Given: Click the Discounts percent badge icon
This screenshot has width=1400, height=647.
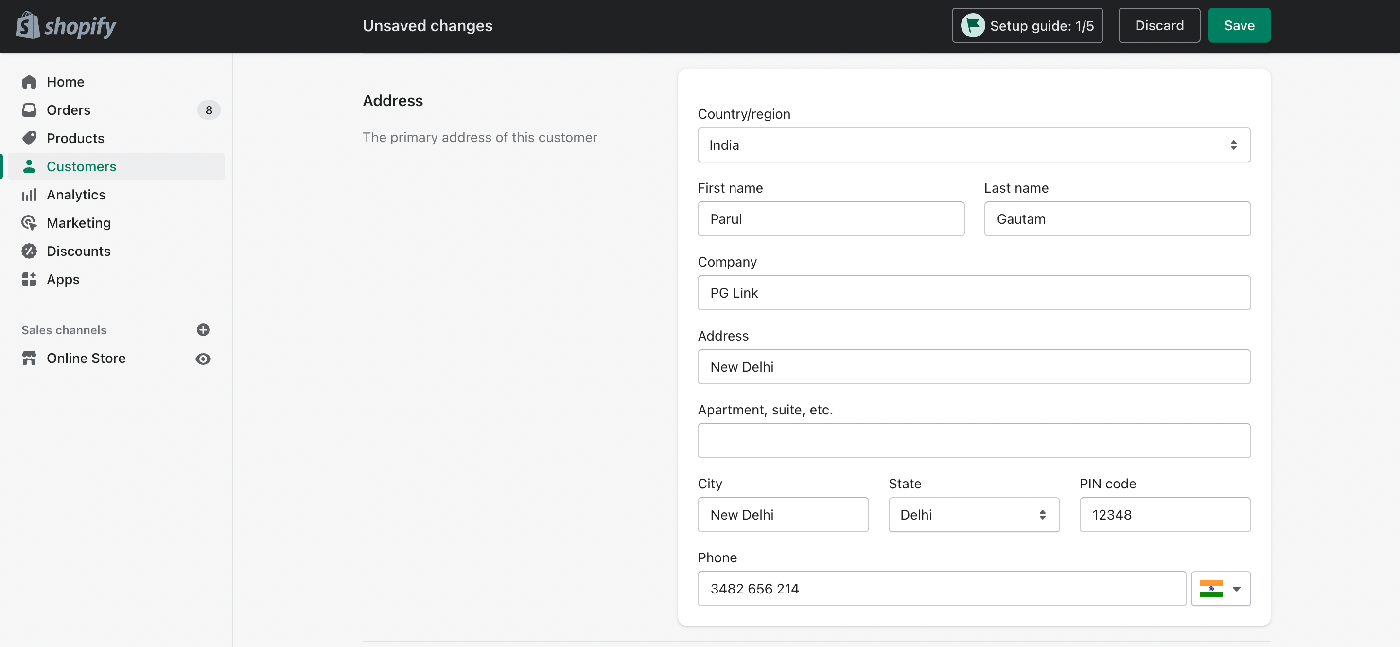Looking at the screenshot, I should click(x=29, y=251).
